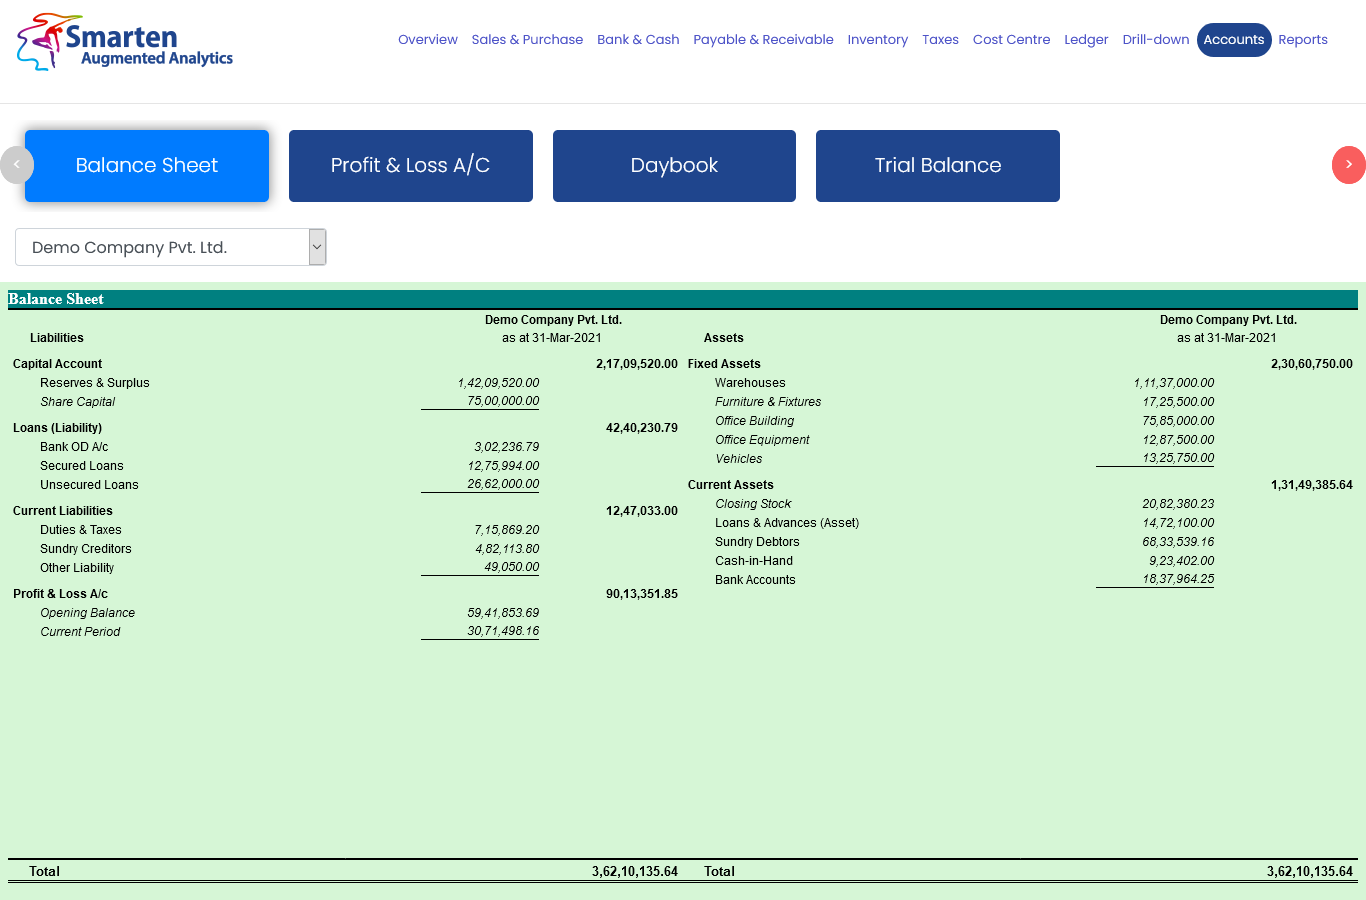The height and width of the screenshot is (900, 1366).
Task: Click the Capital Account heading
Action: point(57,364)
